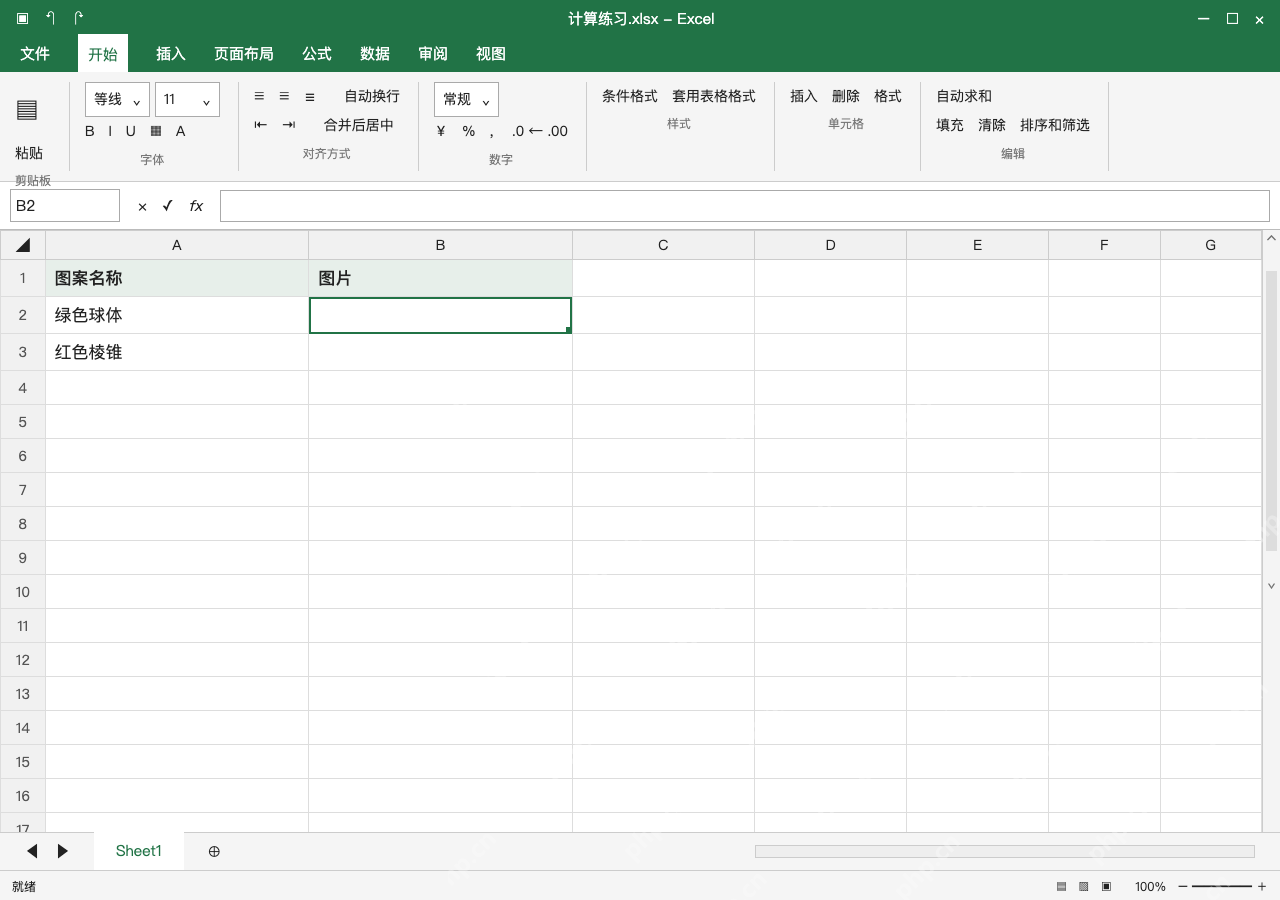This screenshot has height=900, width=1280.
Task: Switch to the 视图 tab
Action: click(x=491, y=54)
